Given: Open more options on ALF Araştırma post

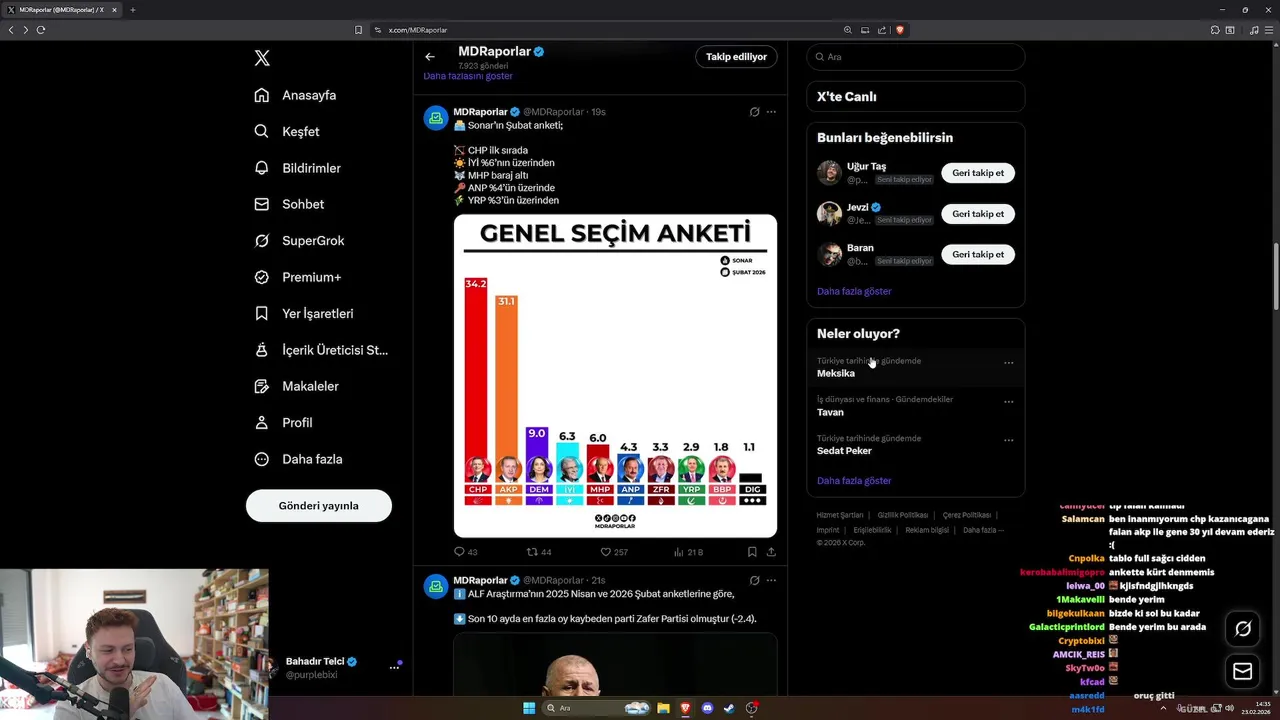Looking at the screenshot, I should [x=771, y=580].
